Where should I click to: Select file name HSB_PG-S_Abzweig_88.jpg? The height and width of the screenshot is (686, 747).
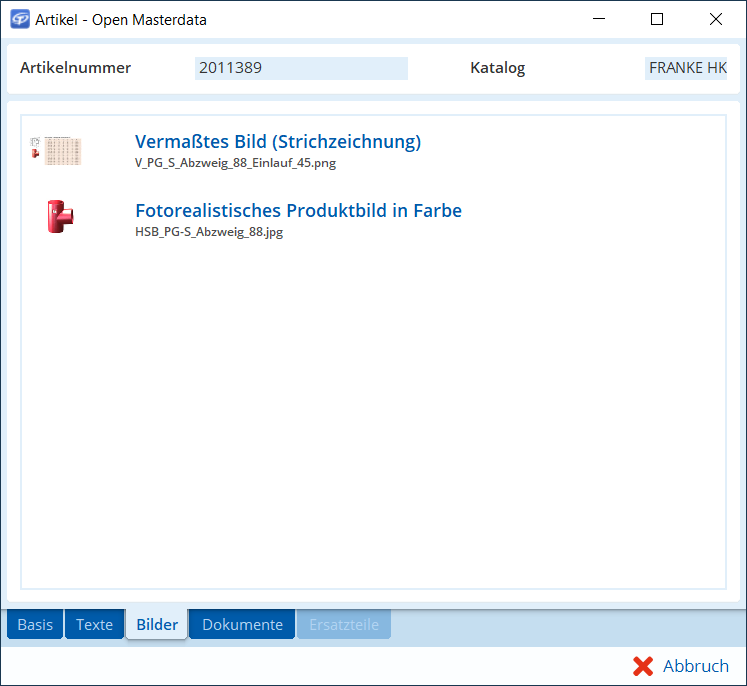click(x=209, y=232)
